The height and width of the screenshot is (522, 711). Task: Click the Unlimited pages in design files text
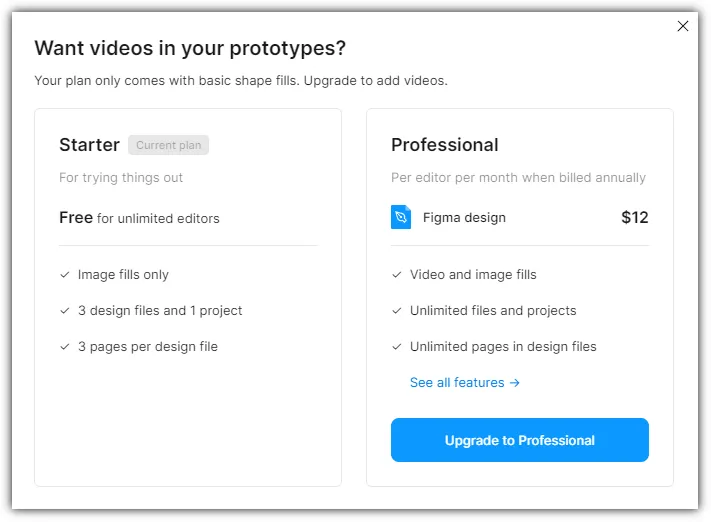point(503,346)
